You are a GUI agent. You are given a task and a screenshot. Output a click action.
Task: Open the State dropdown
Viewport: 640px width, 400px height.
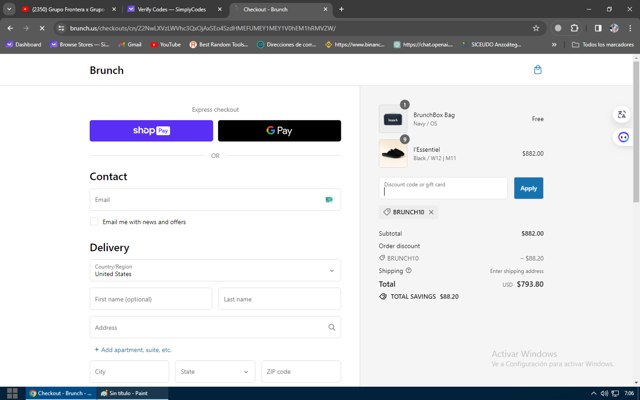(x=215, y=371)
